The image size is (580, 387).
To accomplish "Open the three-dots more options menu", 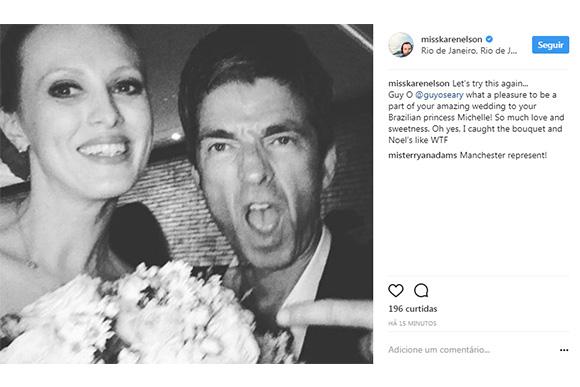I will (564, 350).
